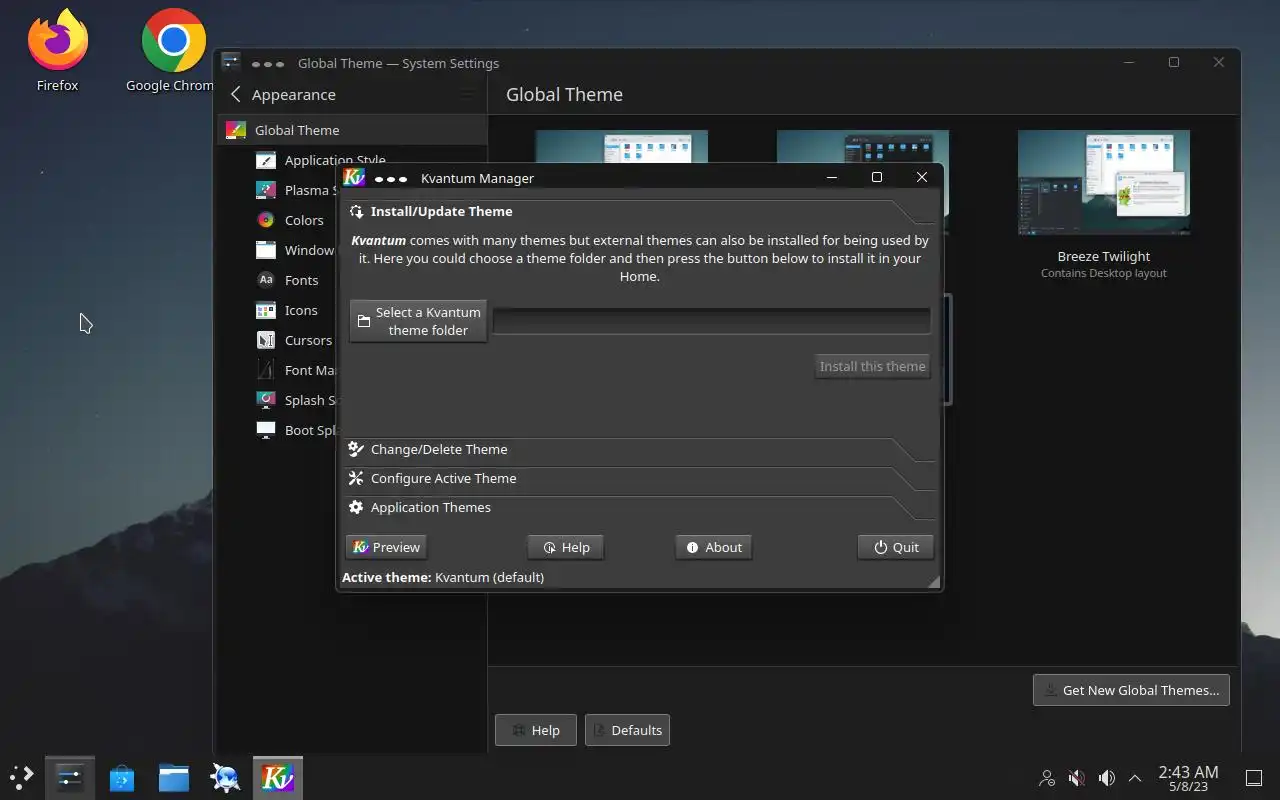This screenshot has width=1280, height=800.
Task: Click the Install this theme button
Action: pyautogui.click(x=872, y=366)
